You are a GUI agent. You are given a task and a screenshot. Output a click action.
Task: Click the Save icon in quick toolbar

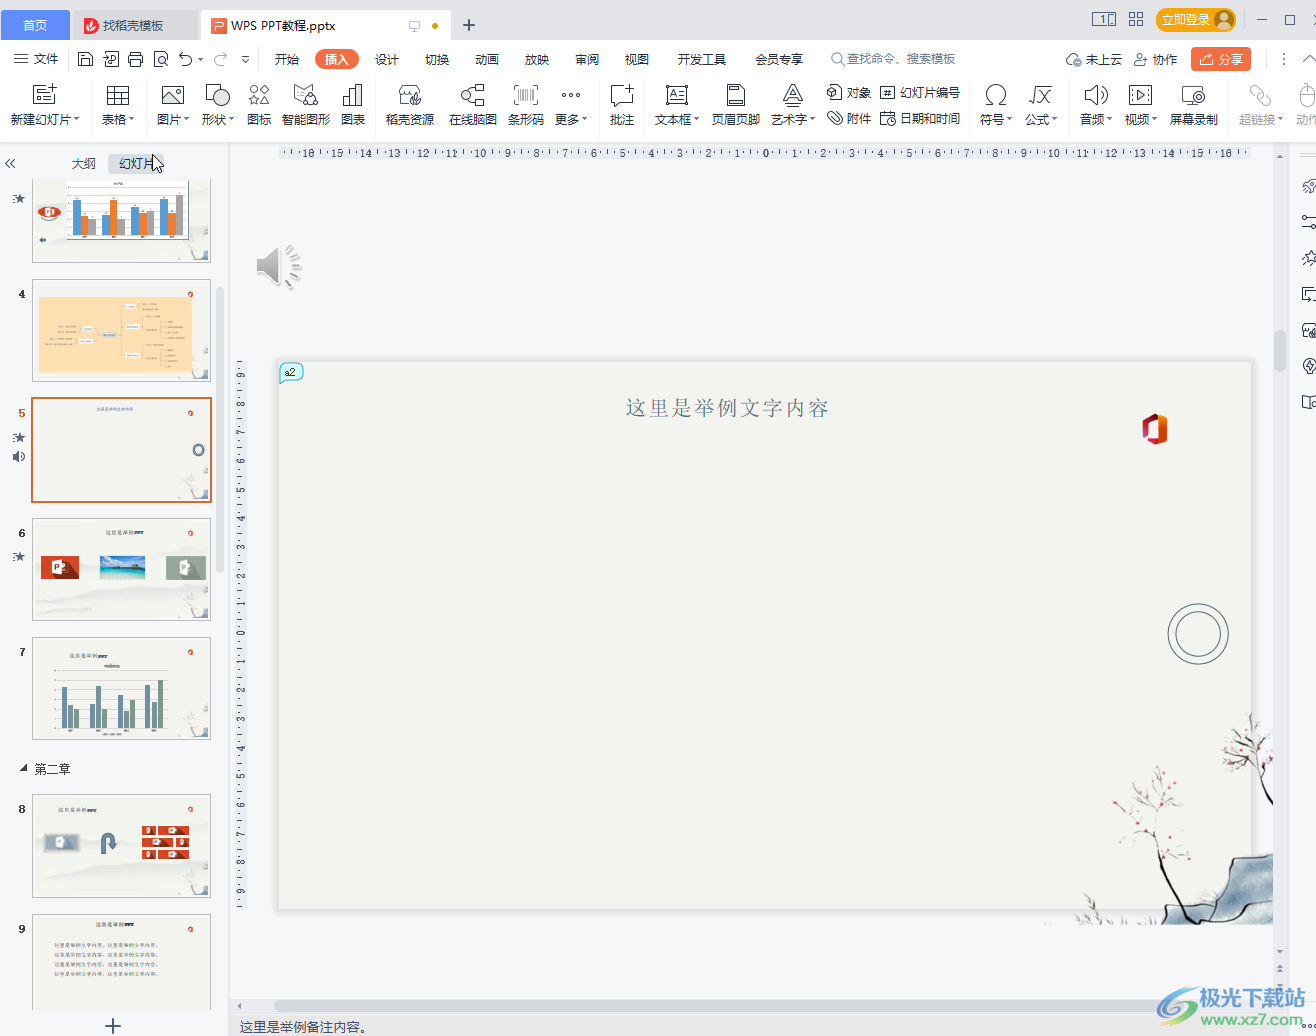click(85, 59)
